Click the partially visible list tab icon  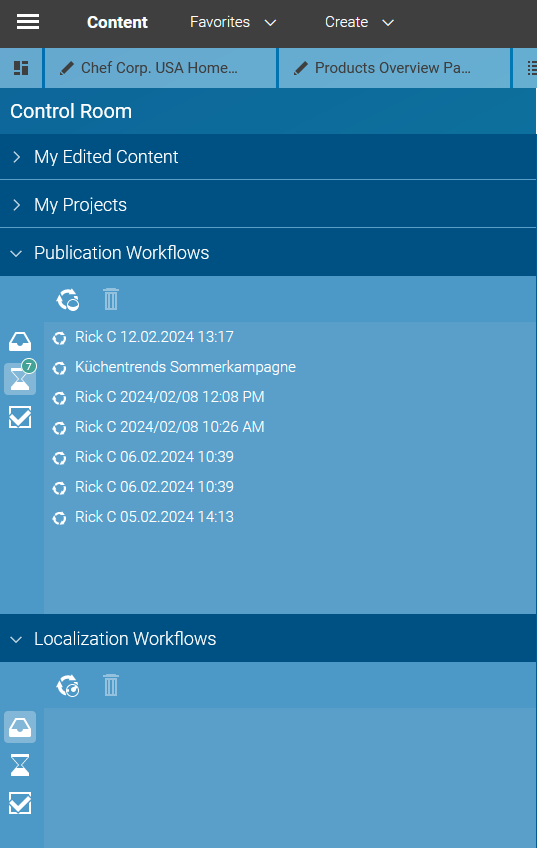tap(531, 68)
